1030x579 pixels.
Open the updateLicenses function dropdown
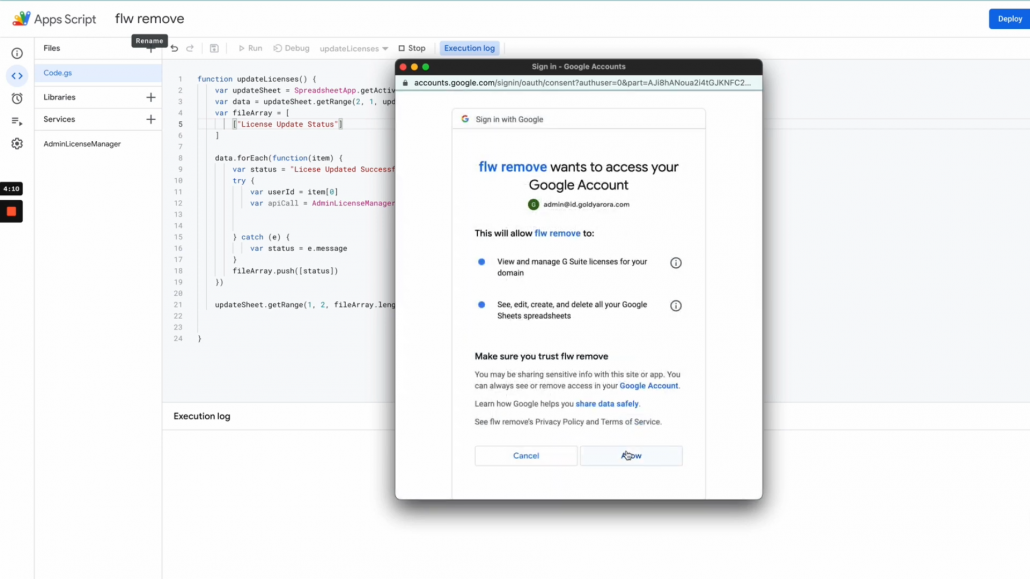[353, 49]
